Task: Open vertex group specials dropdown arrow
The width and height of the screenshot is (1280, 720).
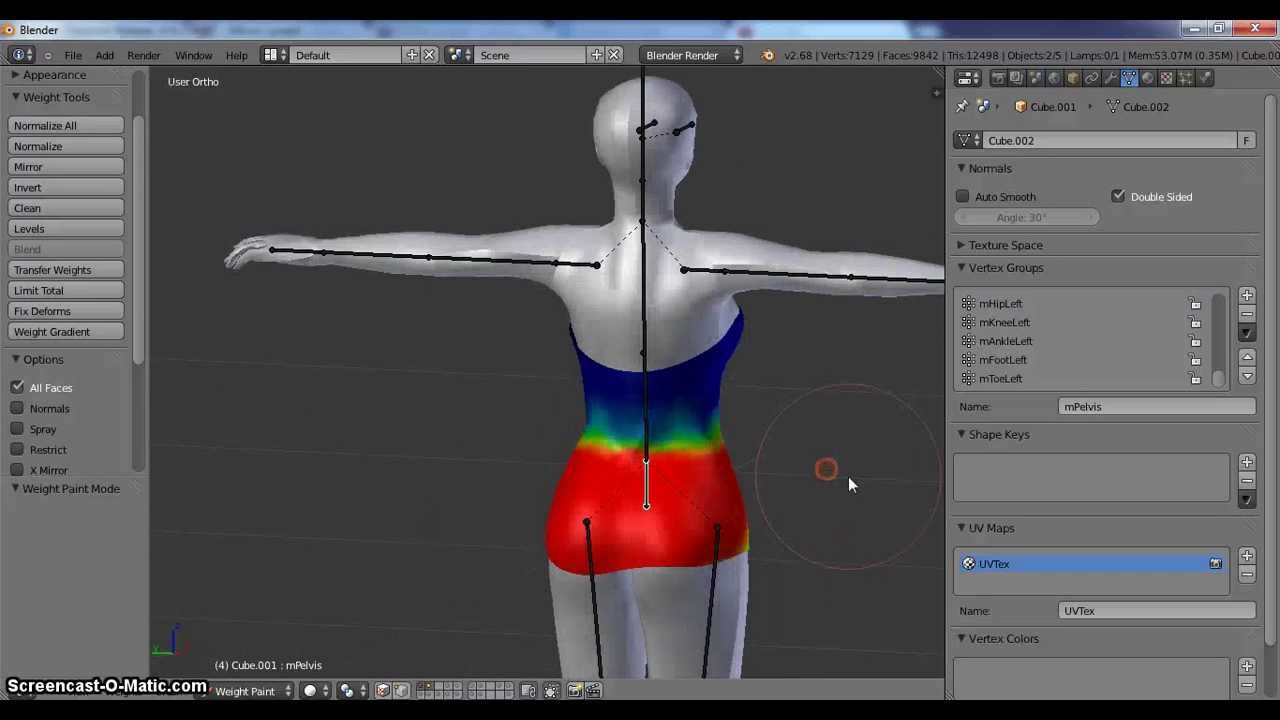Action: [x=1247, y=333]
